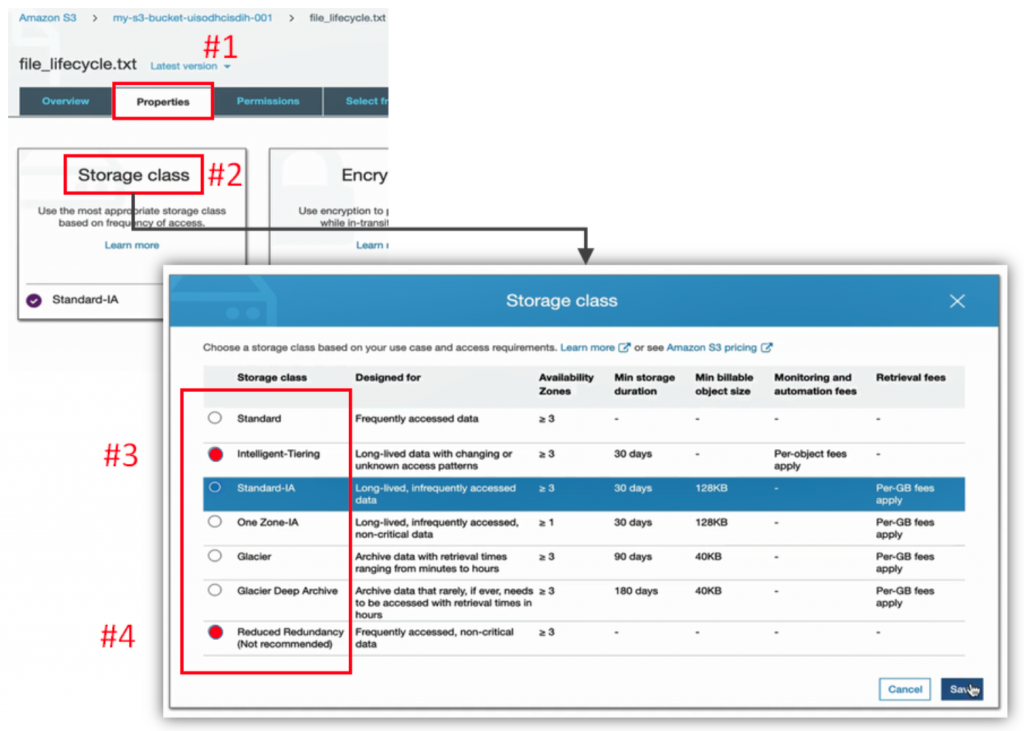Viewport: 1024px width, 731px height.
Task: Click the Frequently accessed data description
Action: click(417, 419)
